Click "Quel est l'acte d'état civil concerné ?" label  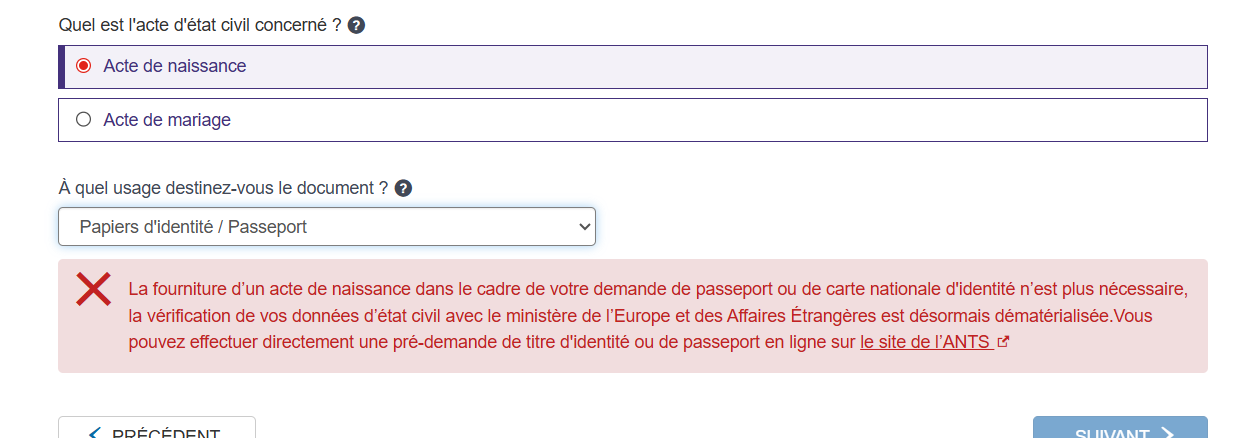pos(201,25)
